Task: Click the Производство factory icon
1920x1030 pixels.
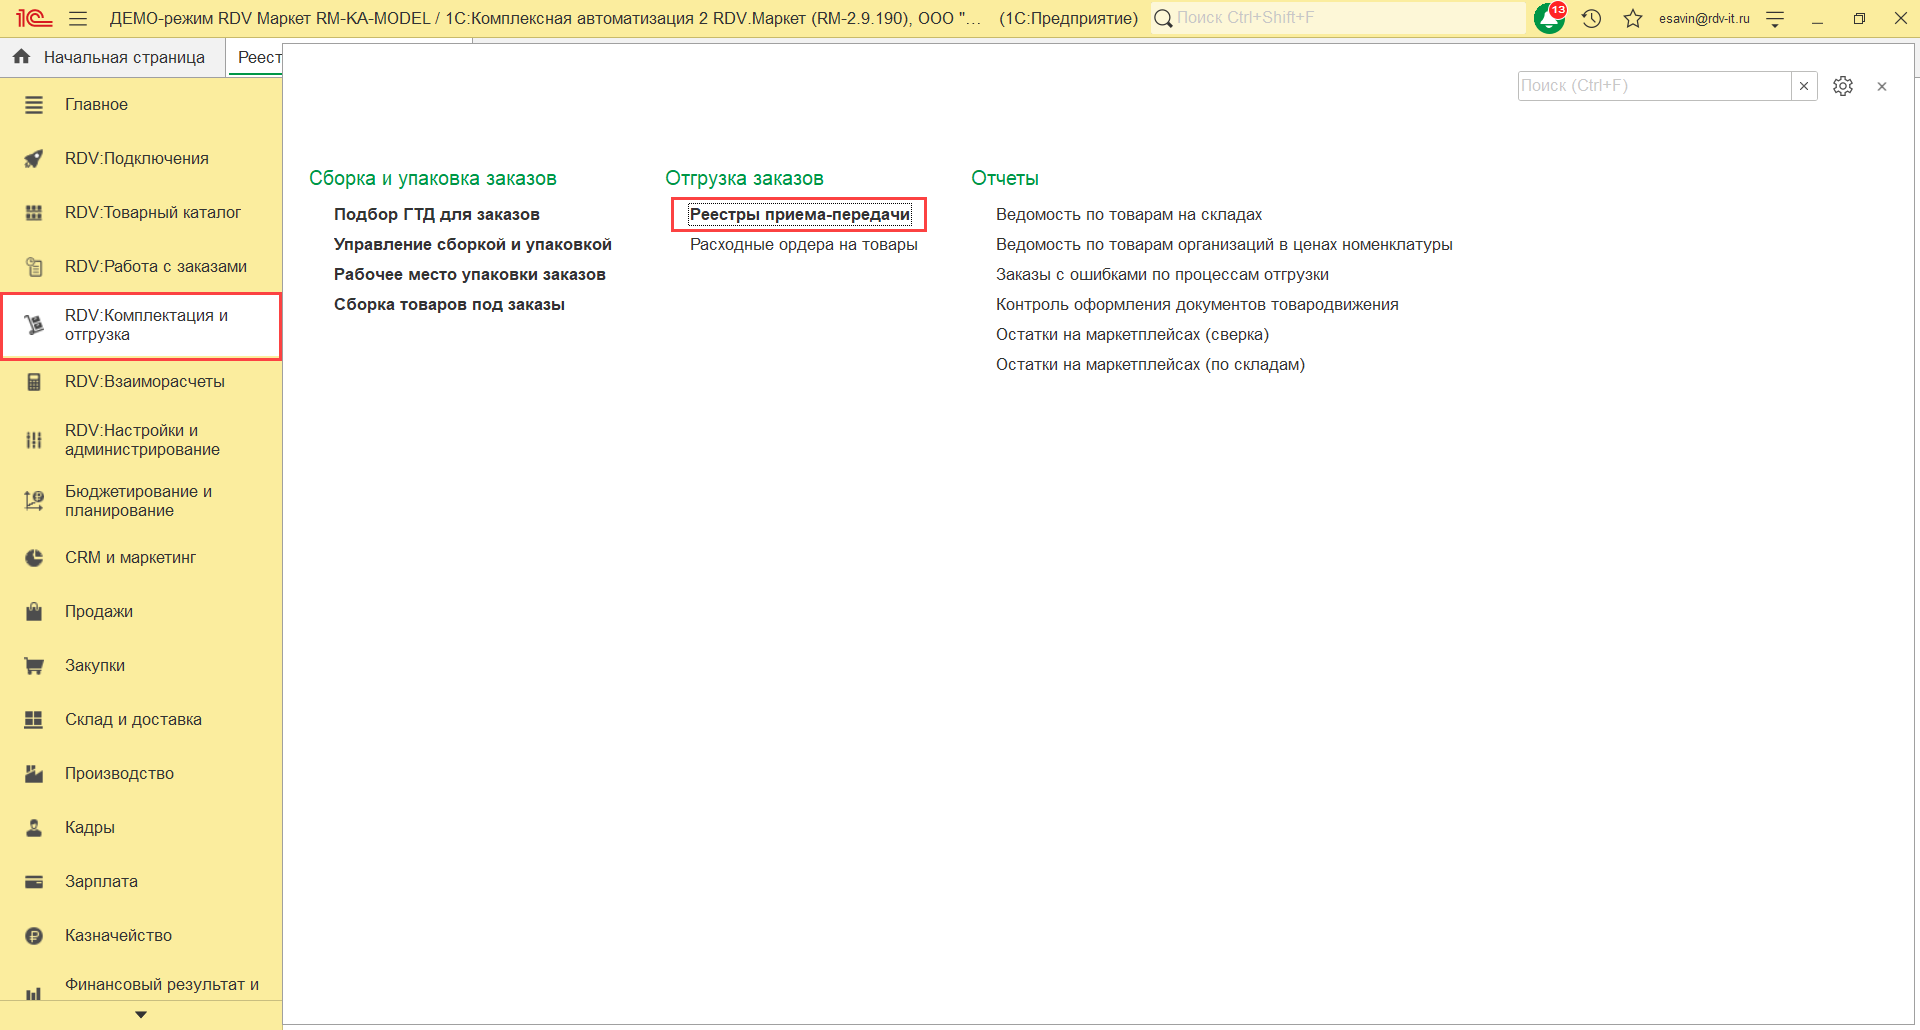Action: pos(34,774)
